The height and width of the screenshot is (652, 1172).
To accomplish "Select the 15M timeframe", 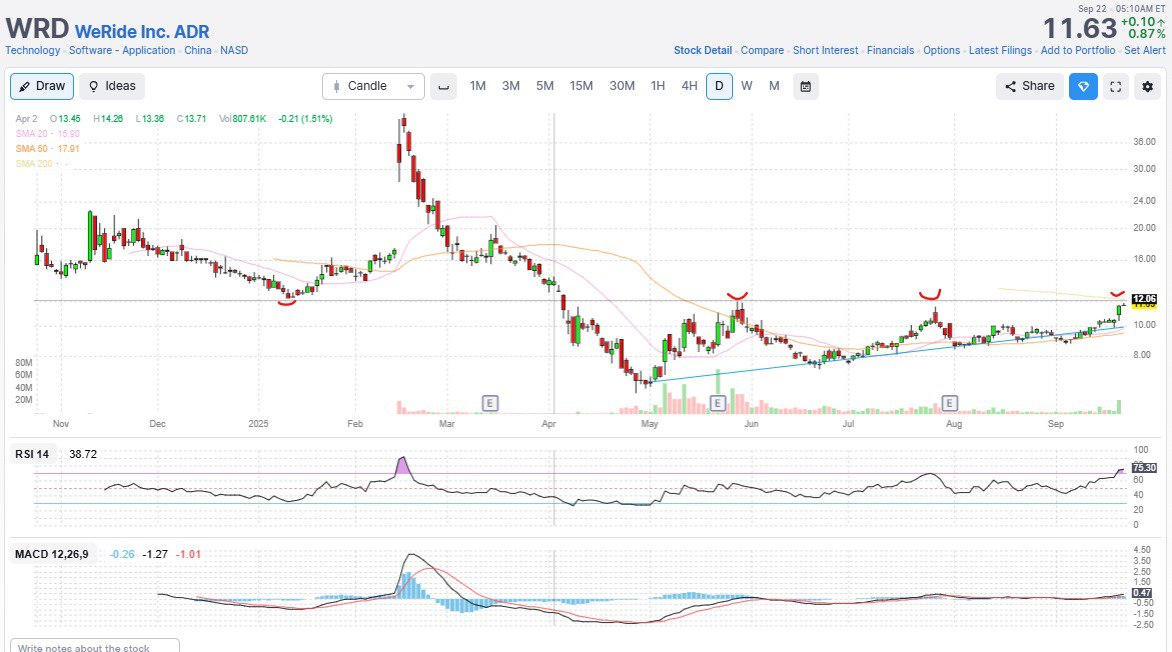I will pos(581,86).
